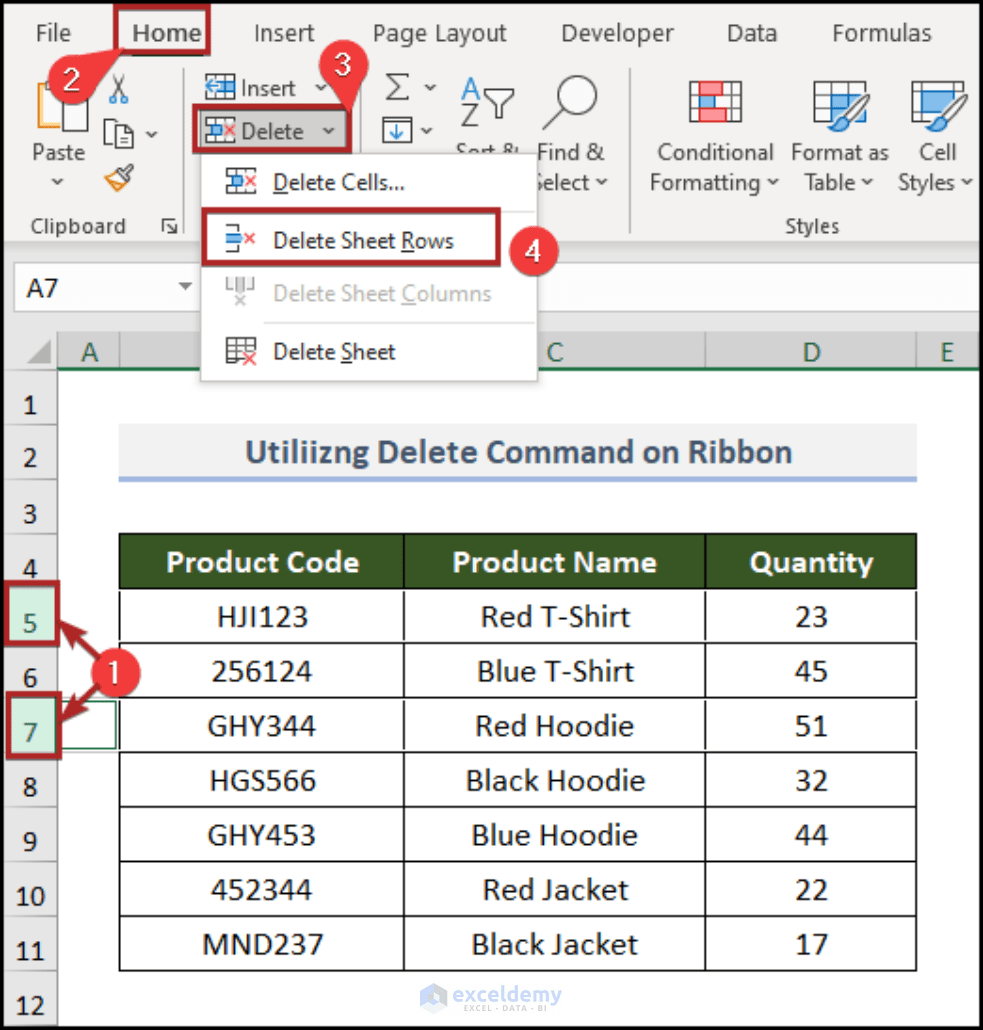This screenshot has height=1030, width=983.
Task: Select the Cut scissors icon
Action: pyautogui.click(x=118, y=89)
